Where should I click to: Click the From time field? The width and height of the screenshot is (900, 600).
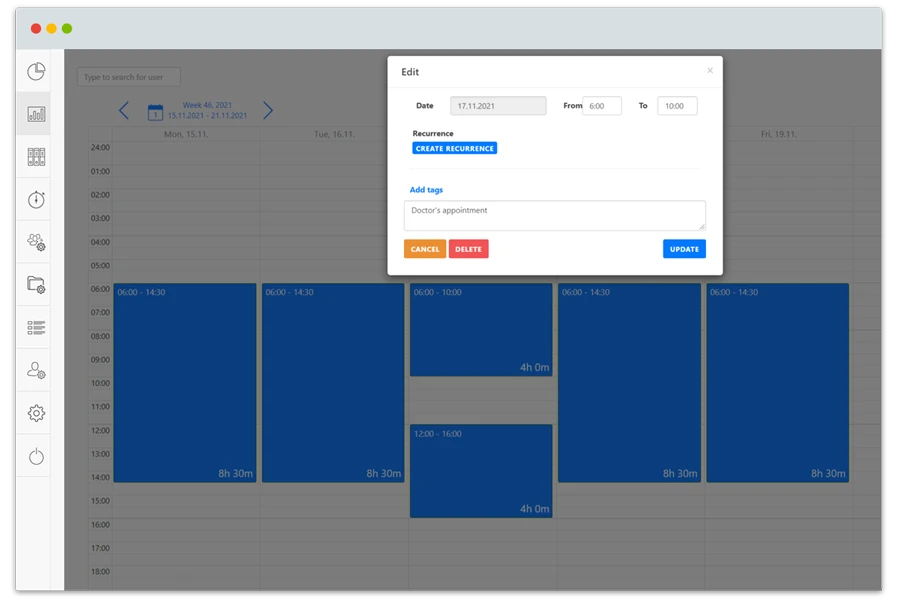click(x=602, y=106)
